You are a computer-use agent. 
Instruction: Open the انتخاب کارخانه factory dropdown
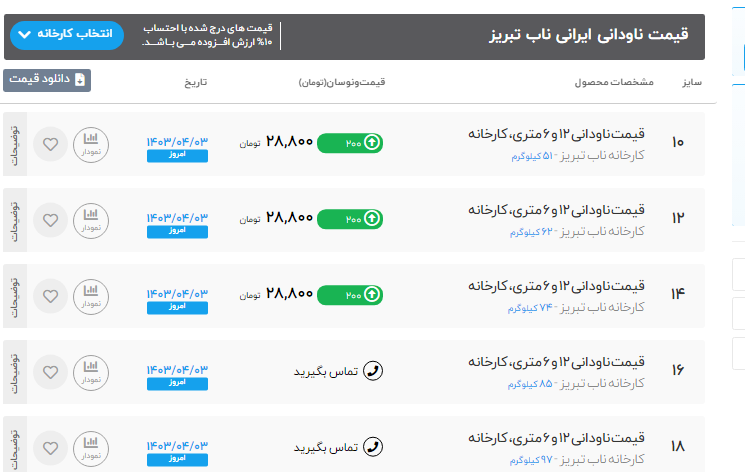point(67,35)
